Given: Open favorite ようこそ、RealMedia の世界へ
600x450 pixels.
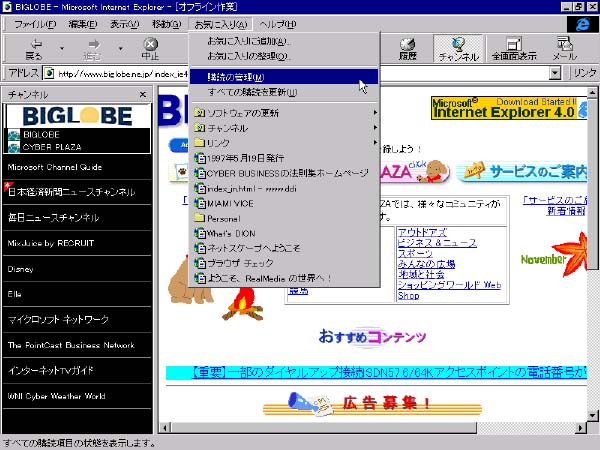Looking at the screenshot, I should pyautogui.click(x=284, y=278).
